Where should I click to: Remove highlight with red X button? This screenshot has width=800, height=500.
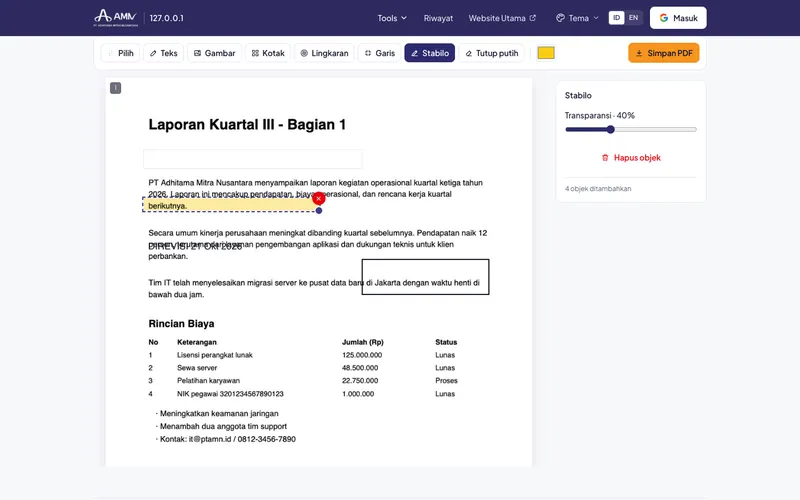[x=318, y=198]
